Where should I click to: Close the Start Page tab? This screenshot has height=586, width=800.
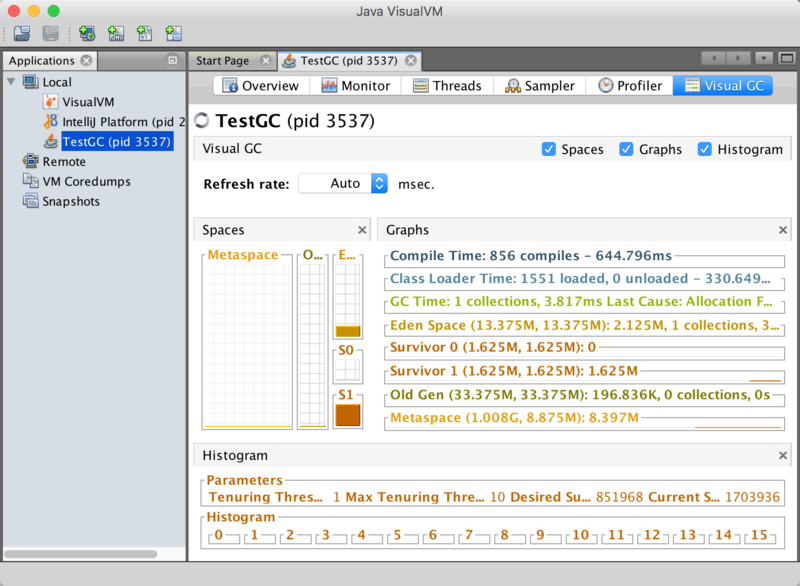267,61
